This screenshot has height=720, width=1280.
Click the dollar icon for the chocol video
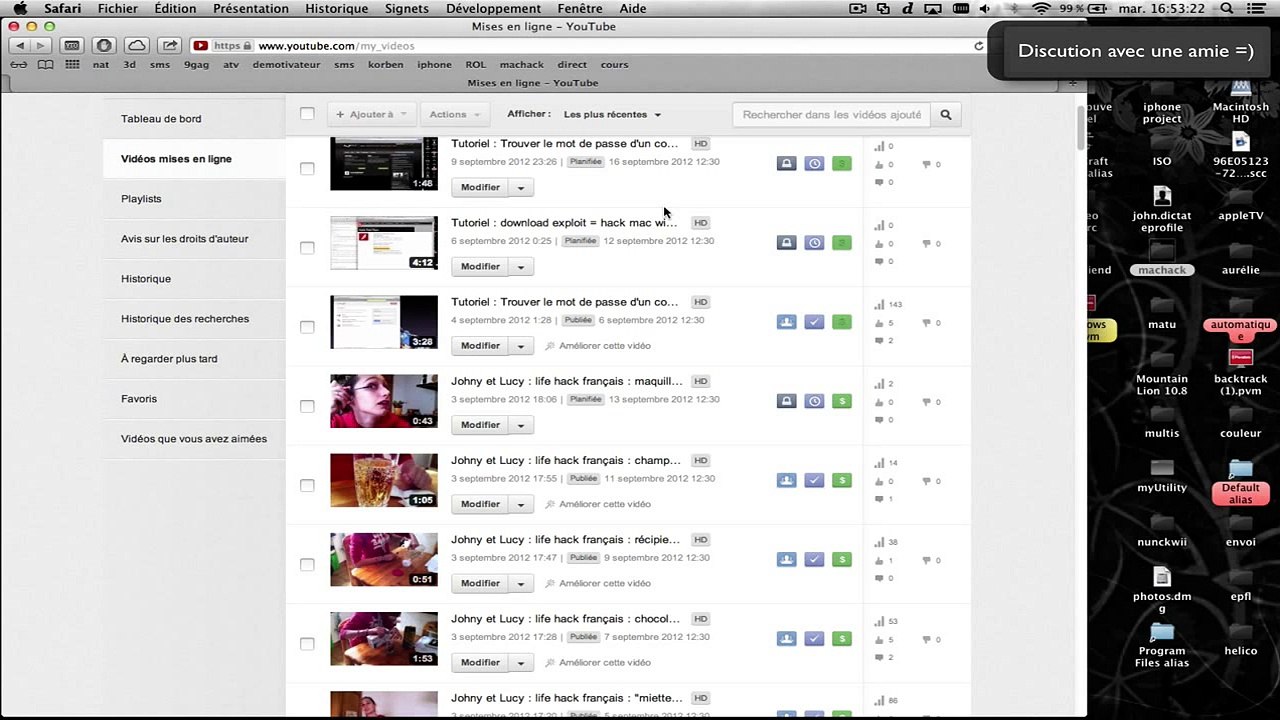click(x=842, y=638)
